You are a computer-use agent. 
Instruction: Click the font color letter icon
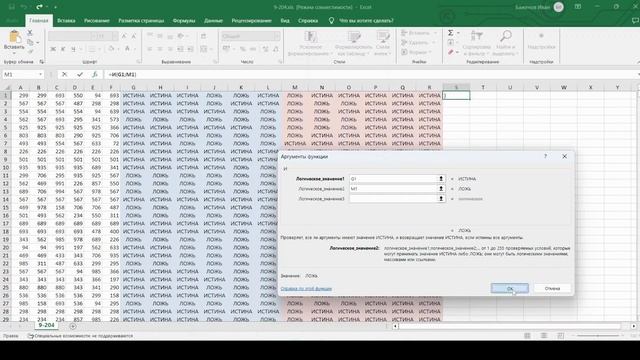[127, 49]
